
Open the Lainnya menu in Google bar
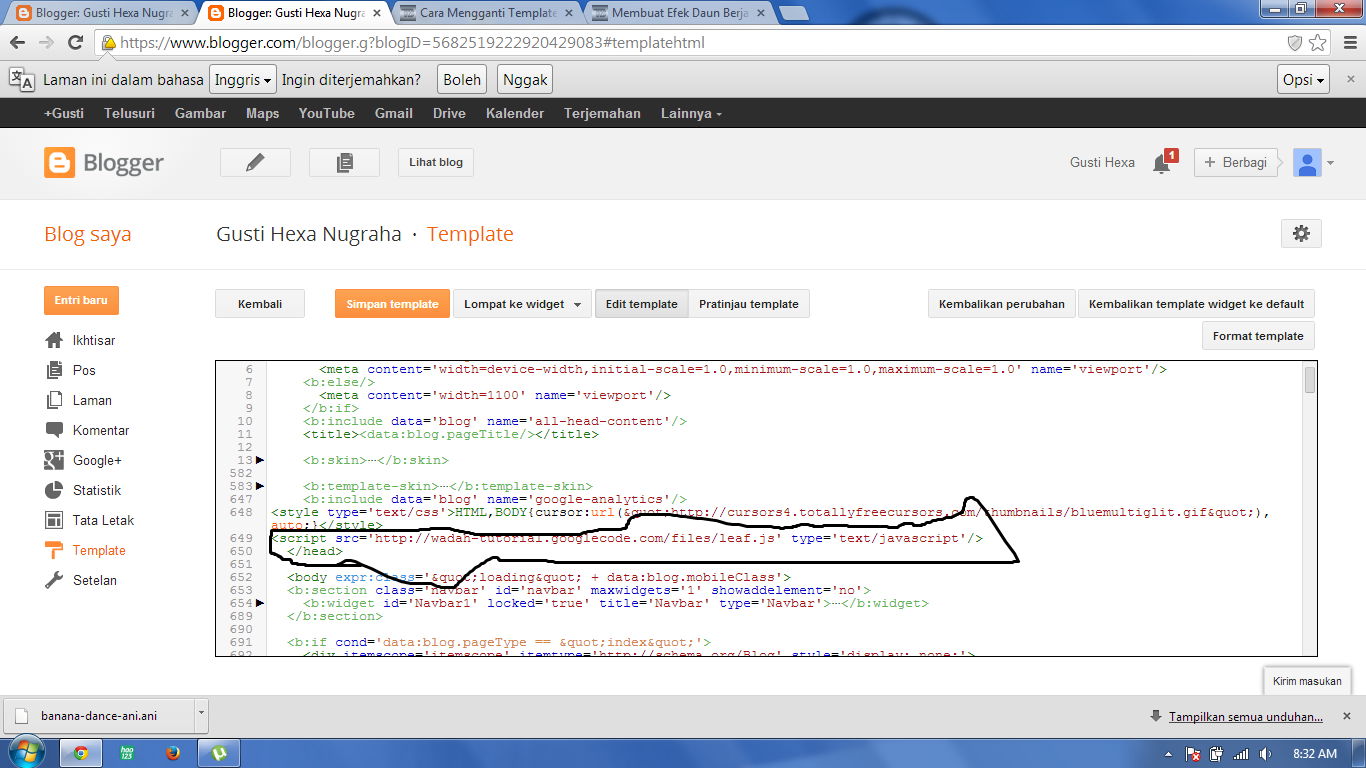click(x=691, y=113)
